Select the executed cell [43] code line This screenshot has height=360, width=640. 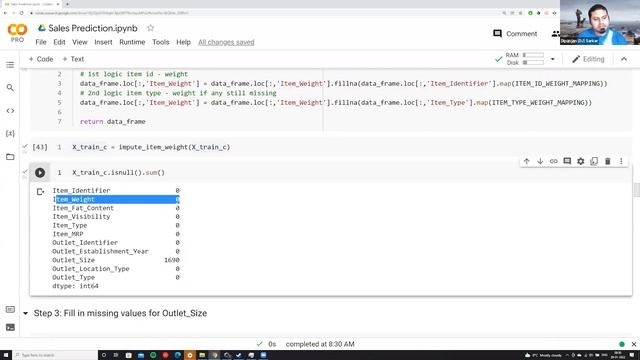pos(151,147)
